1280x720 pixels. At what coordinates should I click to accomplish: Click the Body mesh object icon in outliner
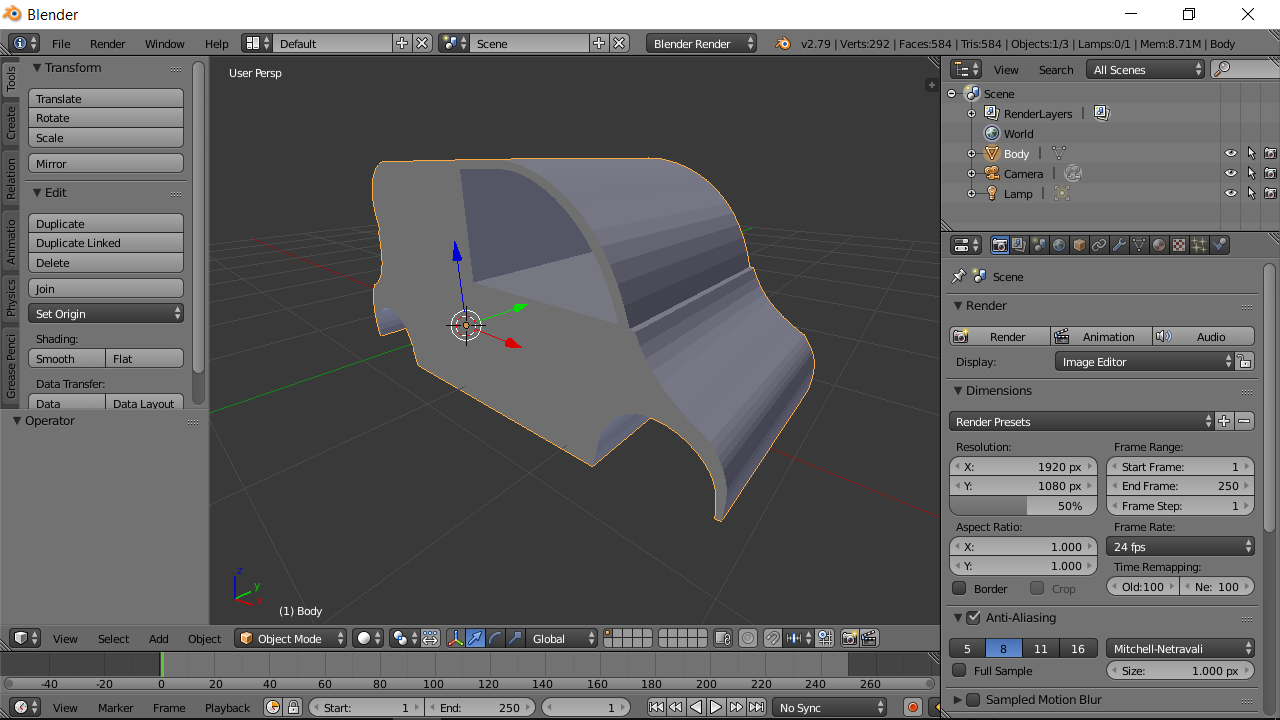point(992,153)
